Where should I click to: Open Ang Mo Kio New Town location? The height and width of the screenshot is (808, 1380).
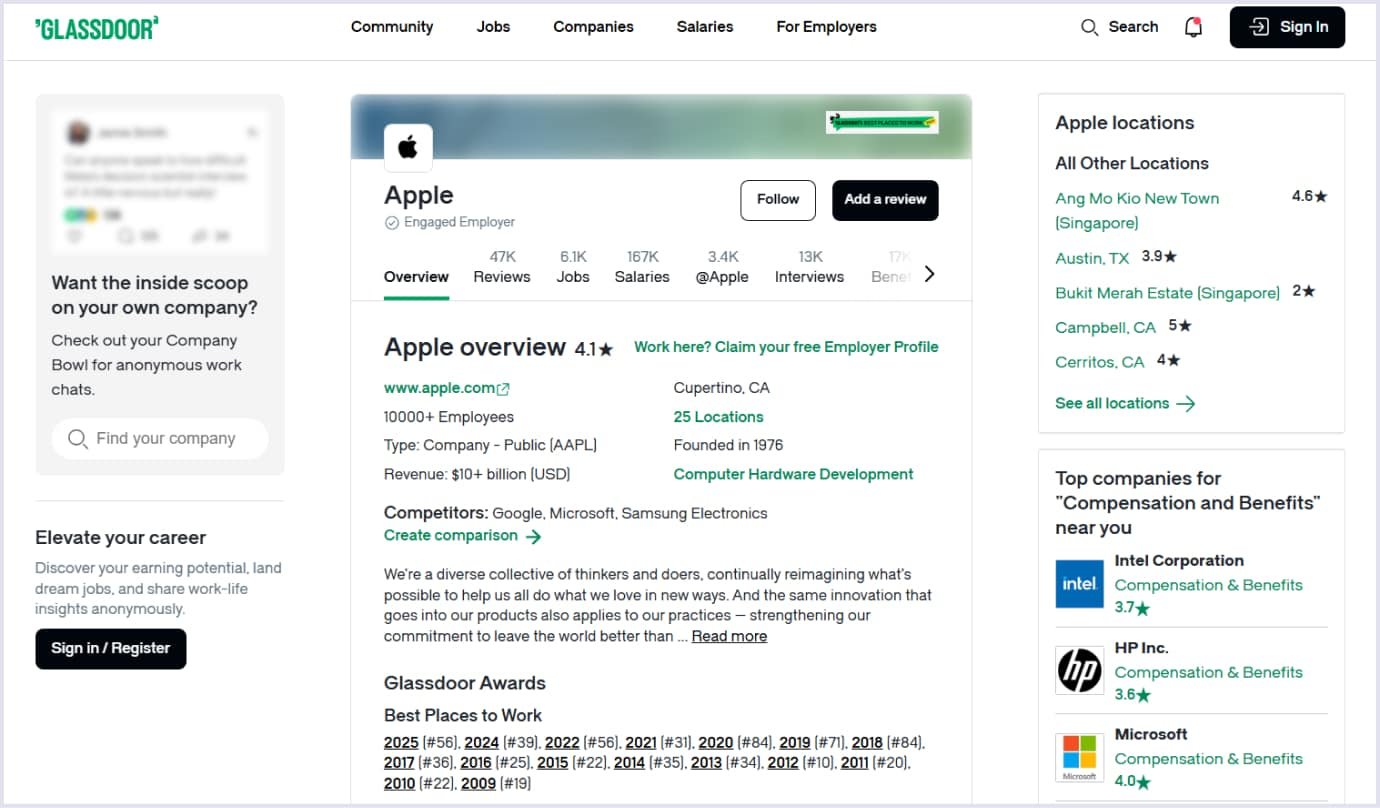[x=1137, y=210]
